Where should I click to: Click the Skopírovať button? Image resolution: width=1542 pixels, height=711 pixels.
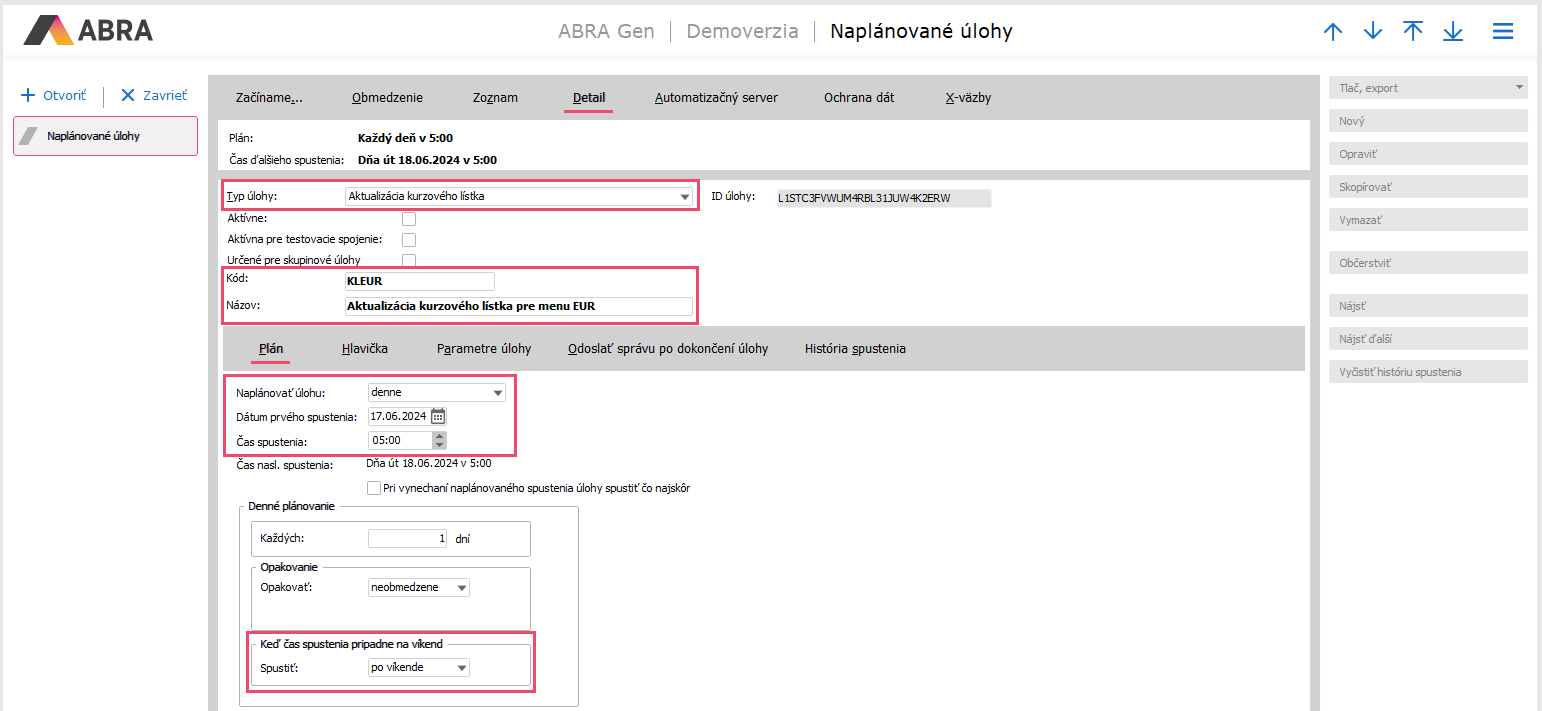[x=1427, y=187]
